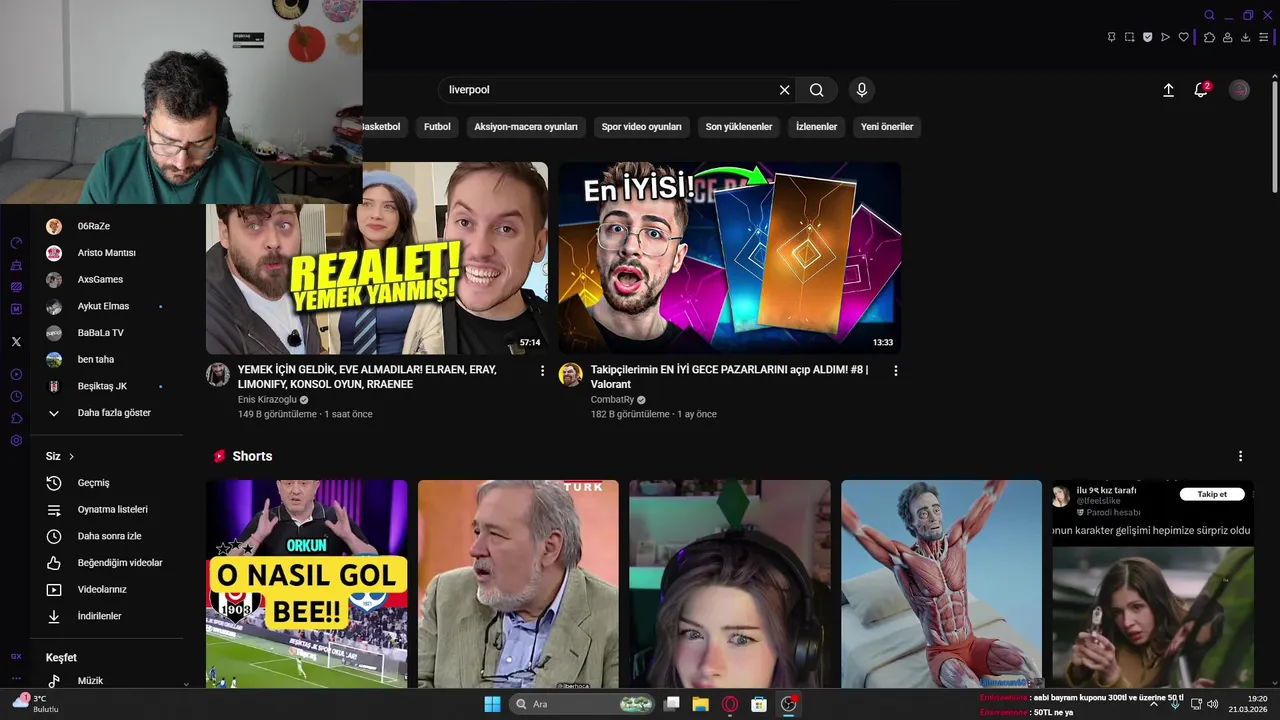Open Opera sidebar history clock icon
This screenshot has height=720, width=1280.
[x=16, y=397]
